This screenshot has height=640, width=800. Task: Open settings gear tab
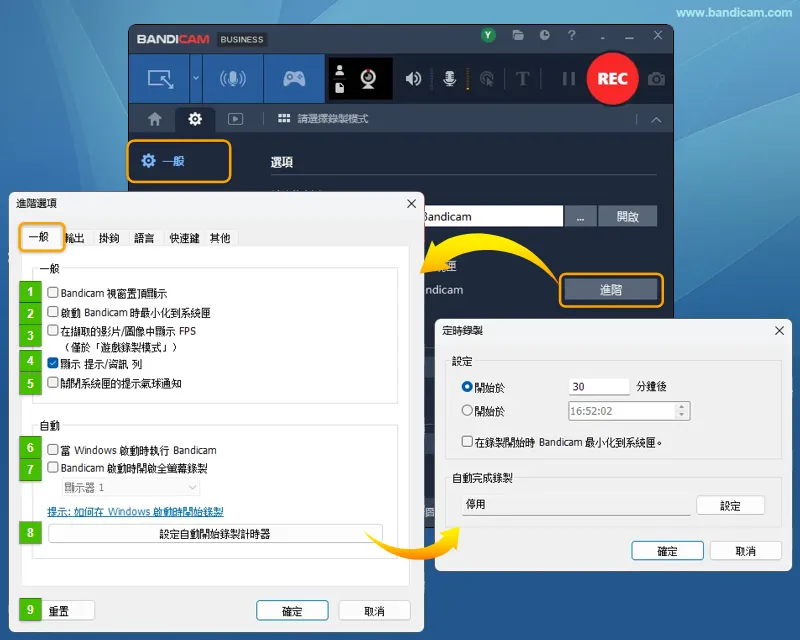point(195,119)
